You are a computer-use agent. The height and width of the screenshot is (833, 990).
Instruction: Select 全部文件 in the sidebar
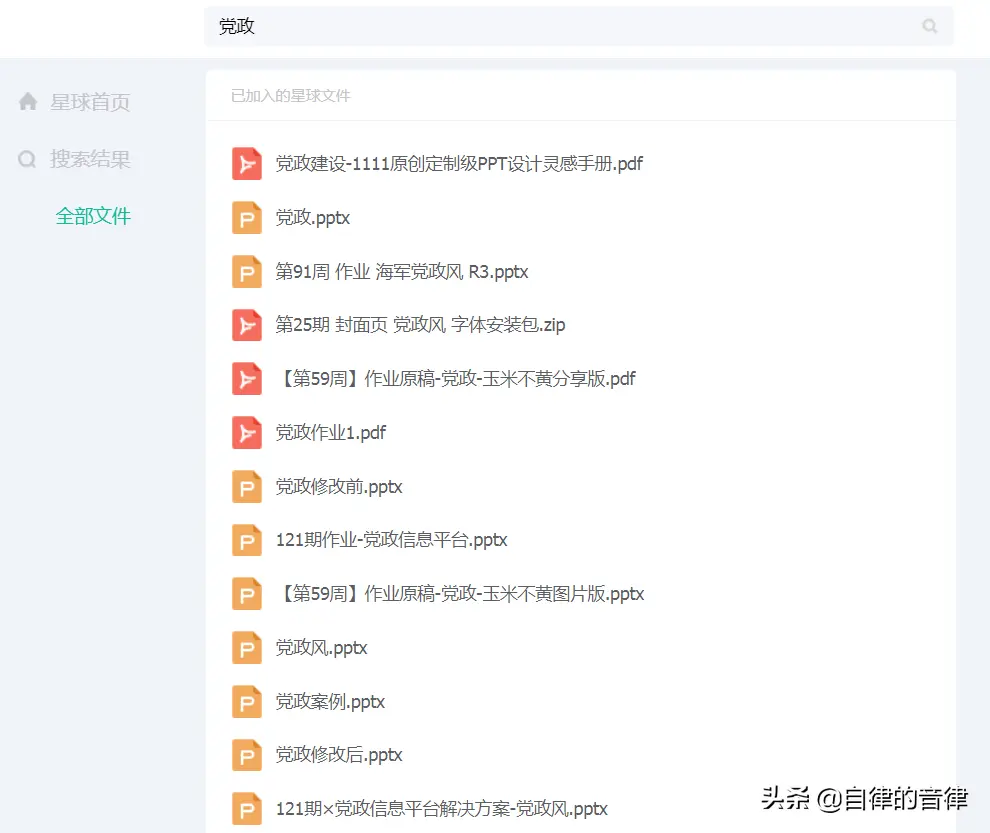(94, 215)
